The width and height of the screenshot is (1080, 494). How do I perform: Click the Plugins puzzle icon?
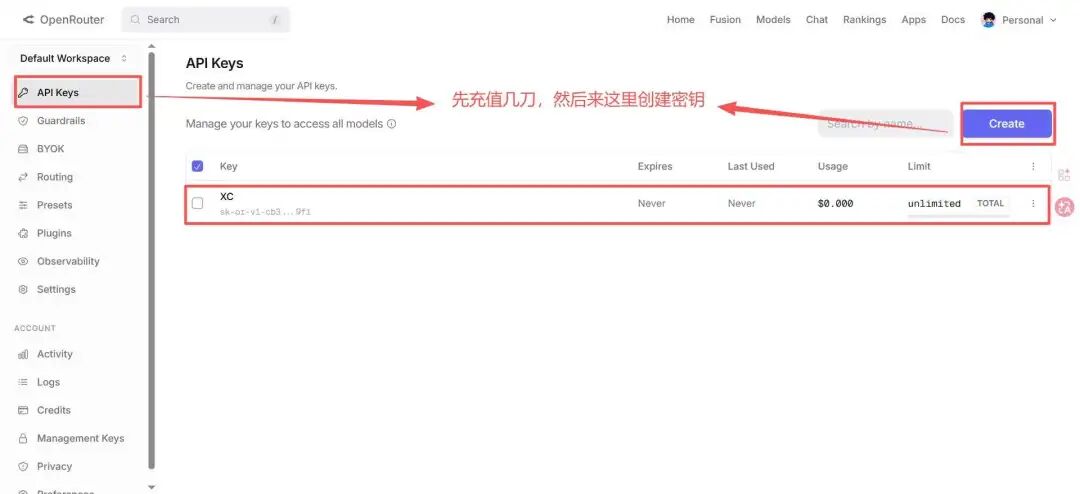[x=23, y=233]
